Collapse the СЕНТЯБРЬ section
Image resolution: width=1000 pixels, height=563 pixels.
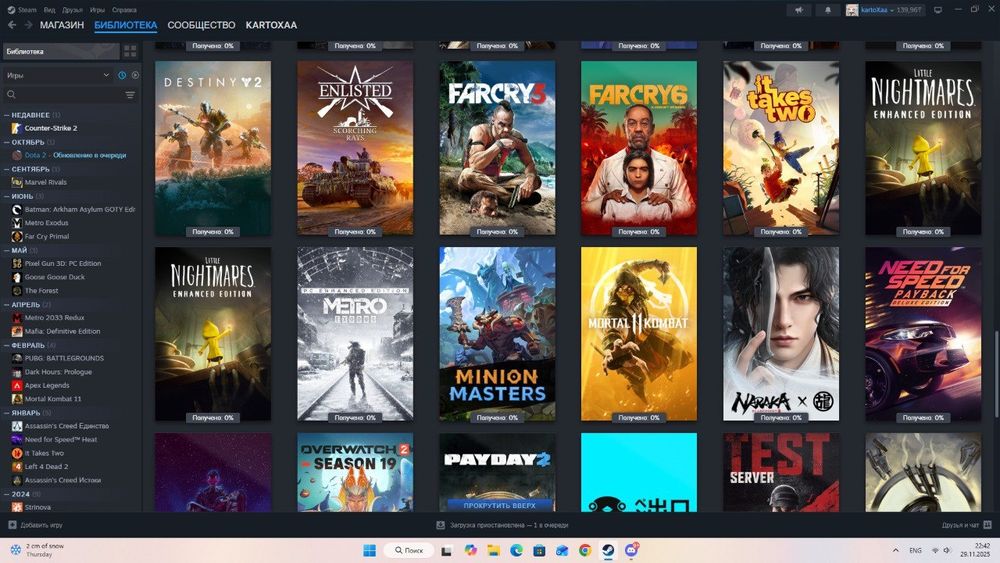(6, 169)
